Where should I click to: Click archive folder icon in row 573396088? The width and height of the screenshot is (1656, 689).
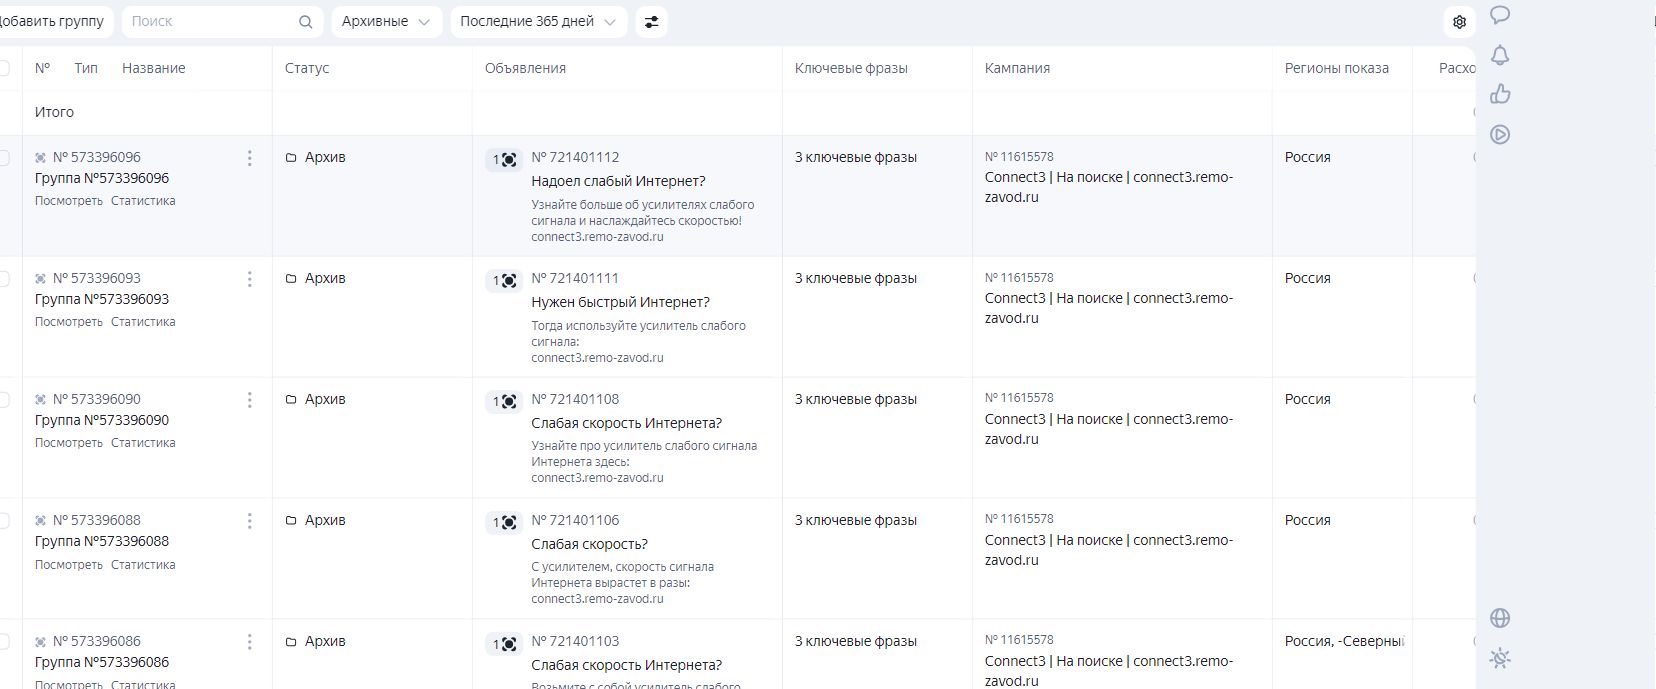pyautogui.click(x=291, y=520)
